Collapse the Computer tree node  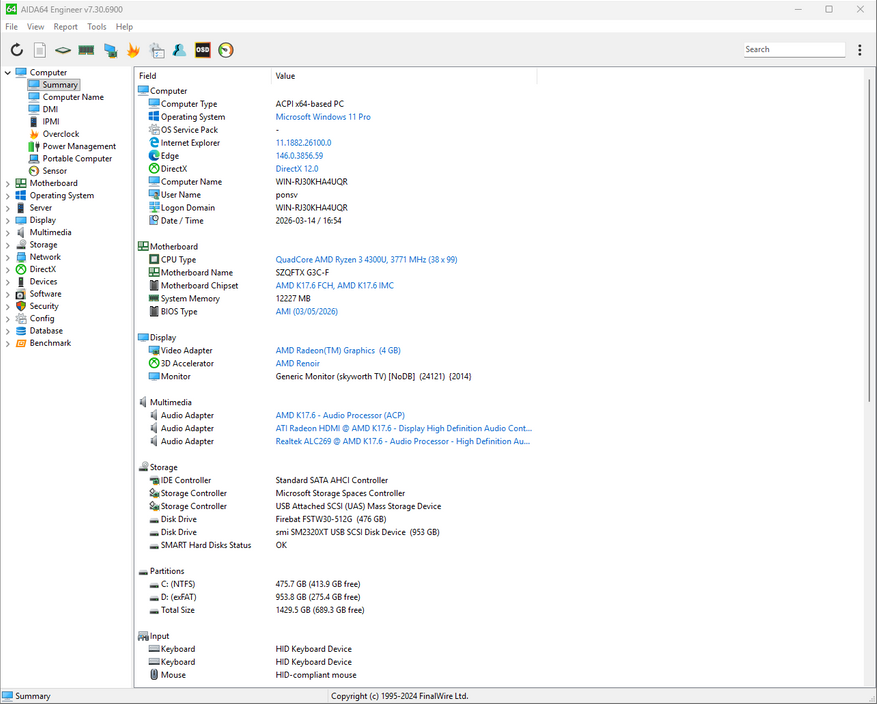click(x=8, y=73)
